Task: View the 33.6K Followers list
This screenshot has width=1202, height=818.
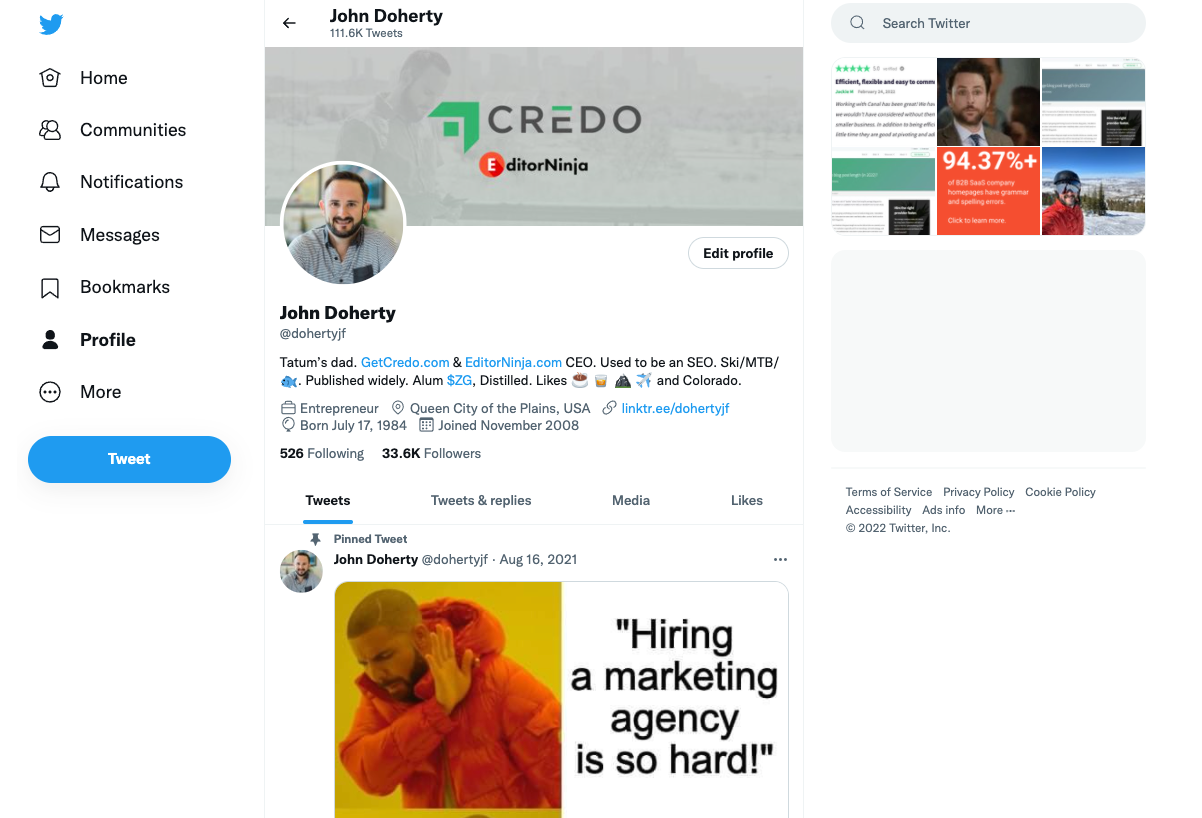Action: click(x=431, y=453)
